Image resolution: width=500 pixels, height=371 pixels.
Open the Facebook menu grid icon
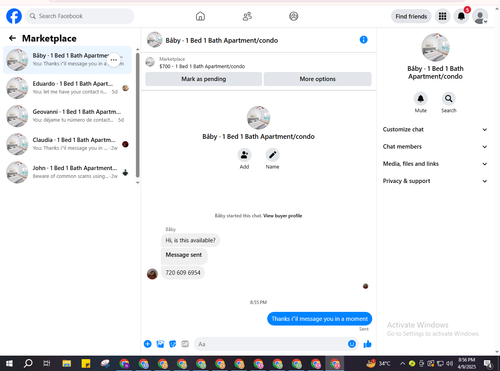click(442, 16)
